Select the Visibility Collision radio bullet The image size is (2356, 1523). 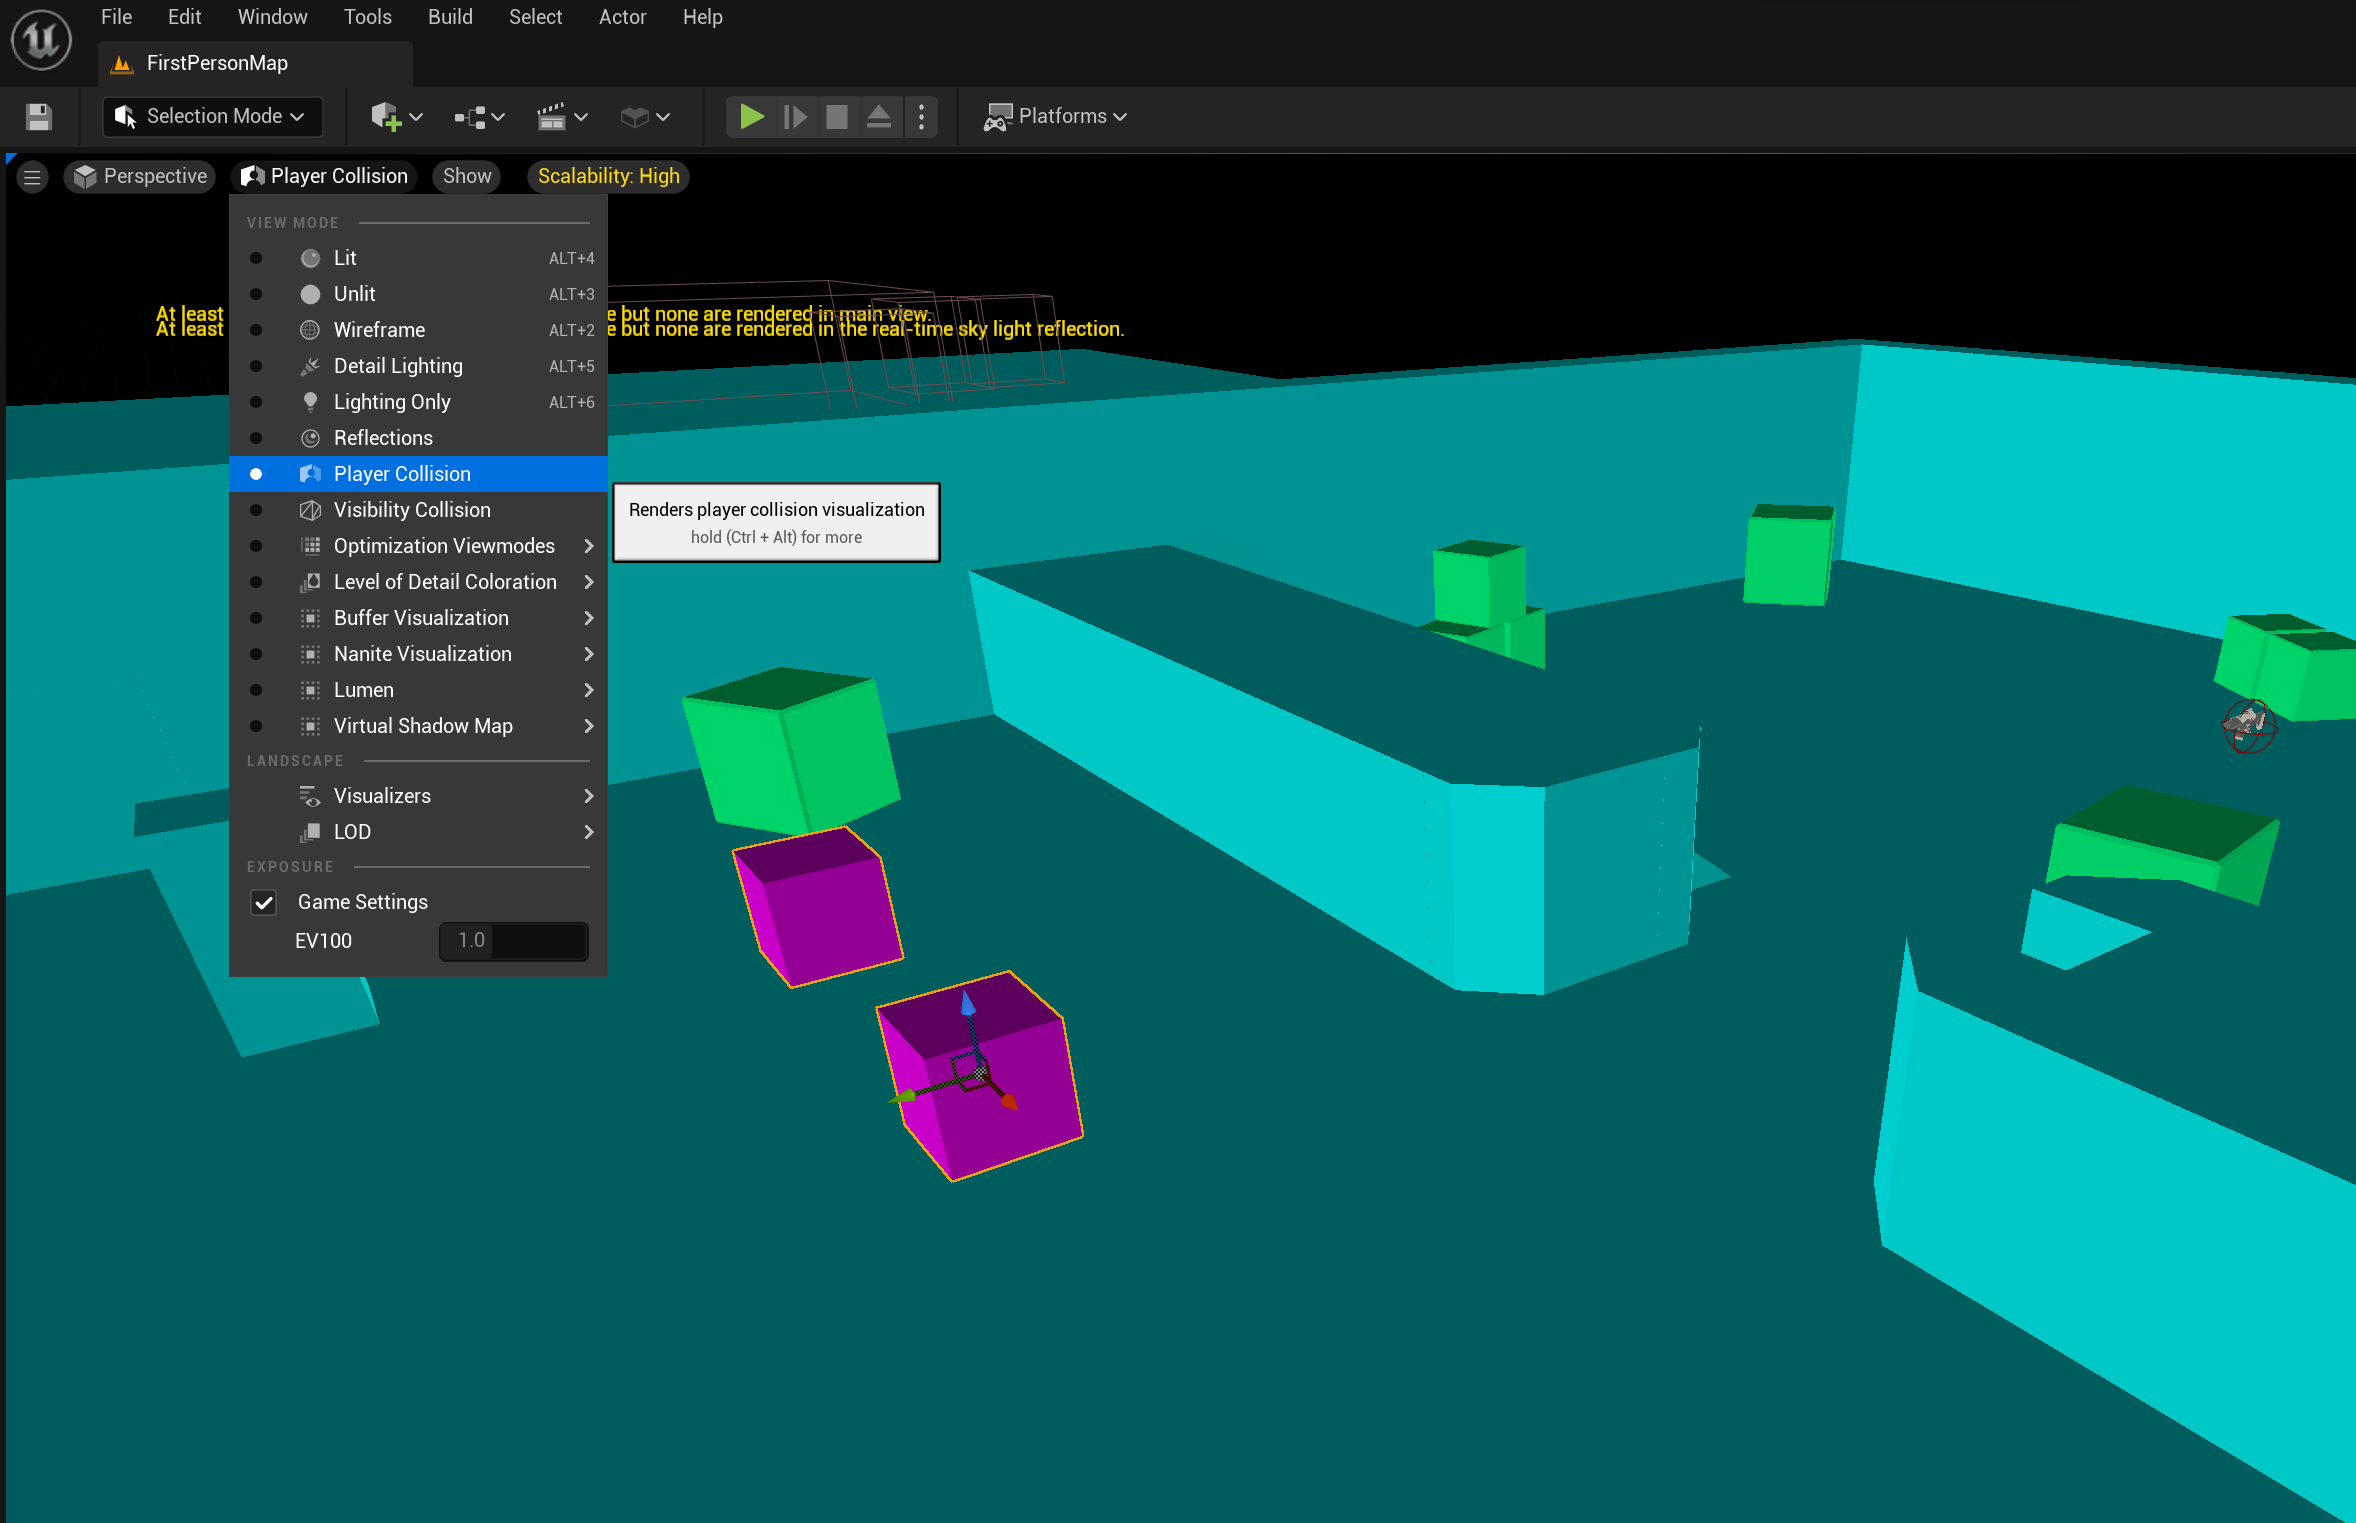coord(256,510)
